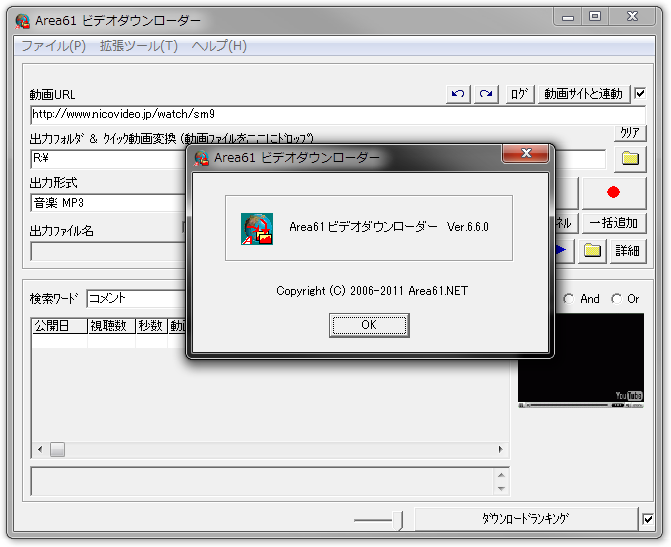Click the app icon in the about dialog
The width and height of the screenshot is (671, 547).
257,229
